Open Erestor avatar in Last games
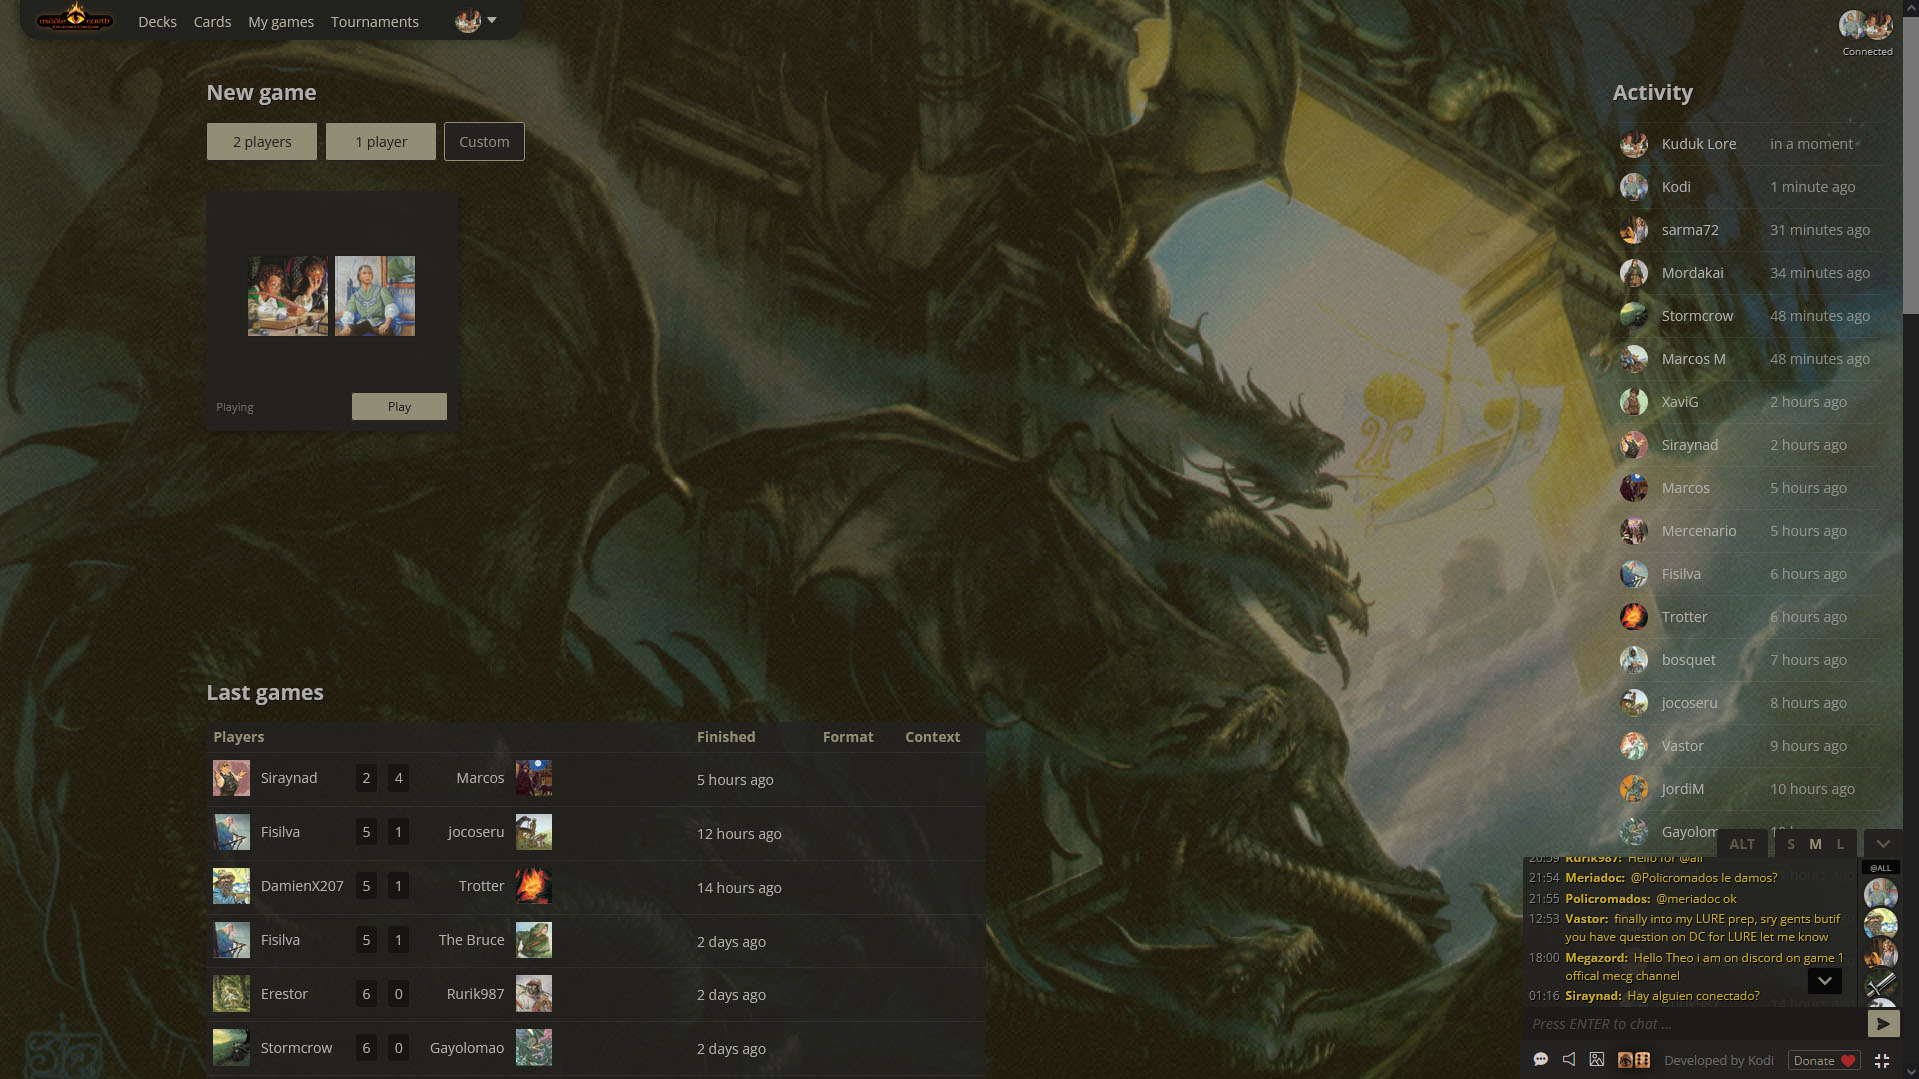The width and height of the screenshot is (1919, 1079). (x=231, y=994)
